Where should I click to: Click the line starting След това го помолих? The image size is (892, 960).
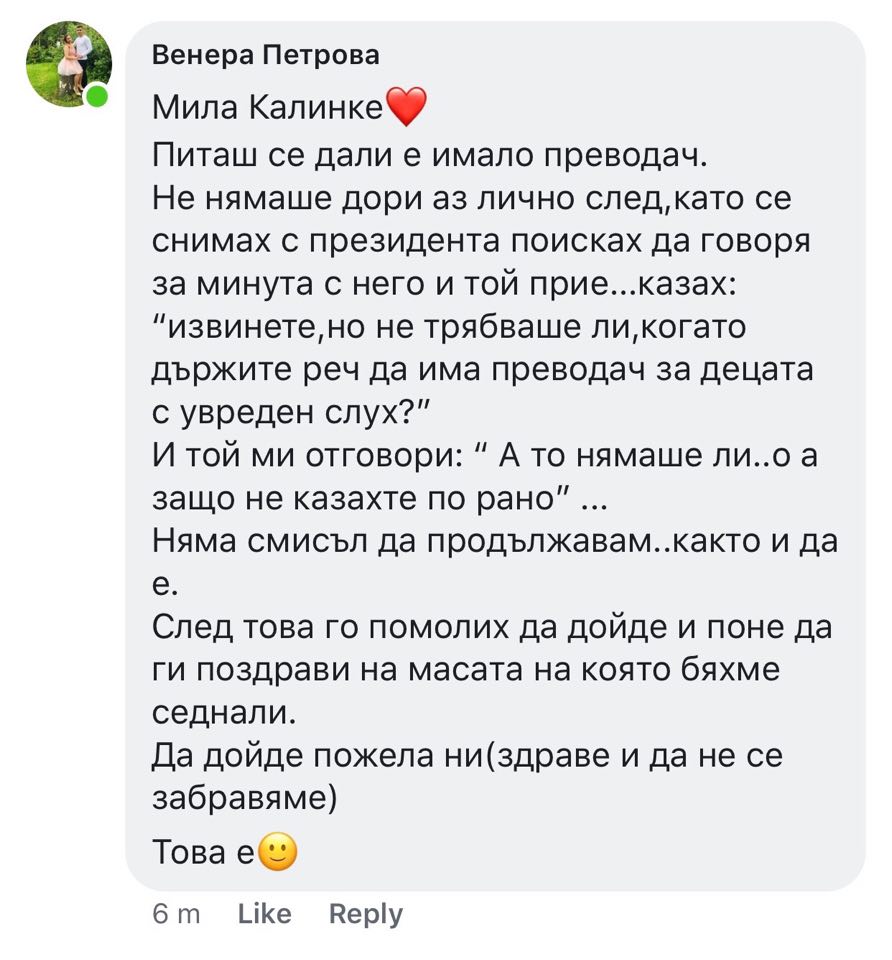[492, 628]
